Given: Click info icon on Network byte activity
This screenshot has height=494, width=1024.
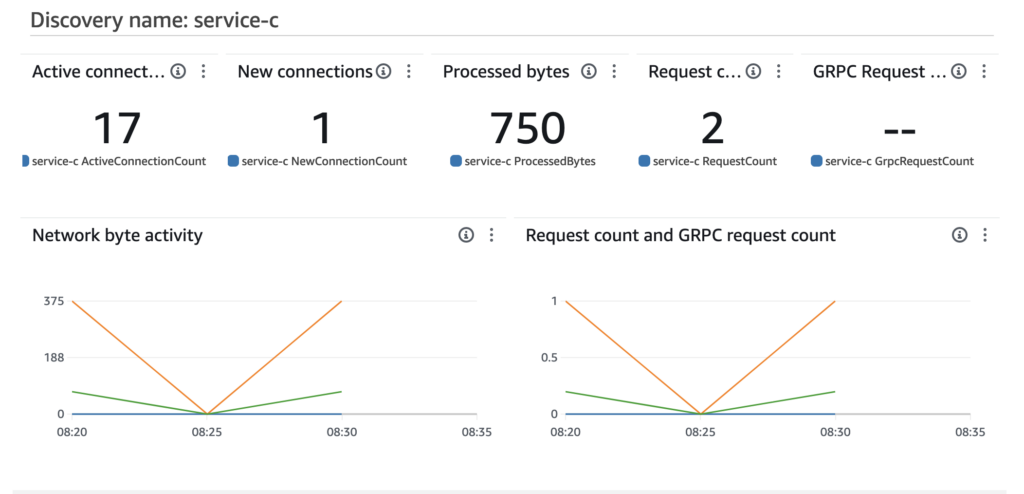Looking at the screenshot, I should (x=465, y=235).
